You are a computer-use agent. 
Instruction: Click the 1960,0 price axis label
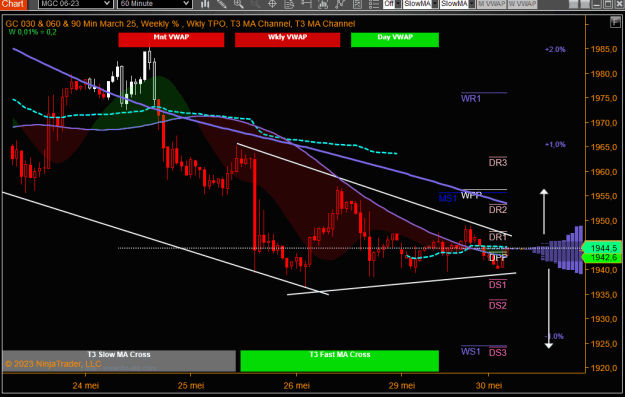603,172
